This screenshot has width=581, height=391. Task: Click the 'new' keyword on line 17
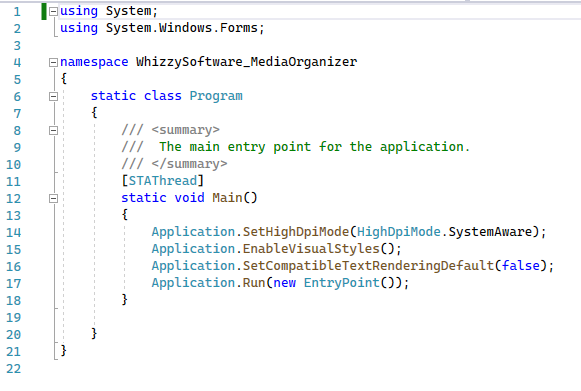(285, 283)
